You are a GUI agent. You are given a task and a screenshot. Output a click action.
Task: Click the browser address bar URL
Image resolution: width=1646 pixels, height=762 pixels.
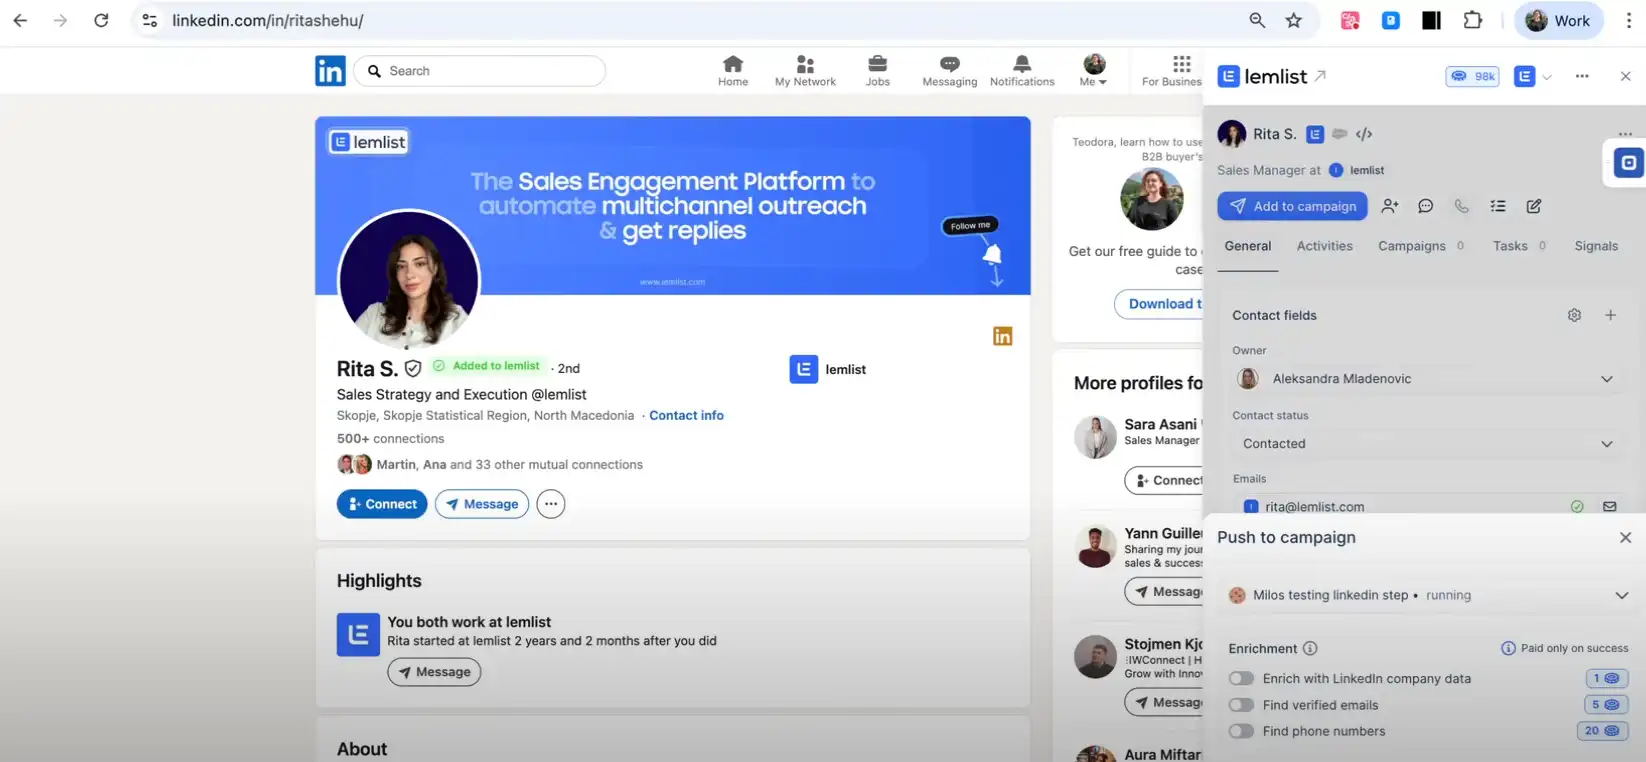[267, 20]
